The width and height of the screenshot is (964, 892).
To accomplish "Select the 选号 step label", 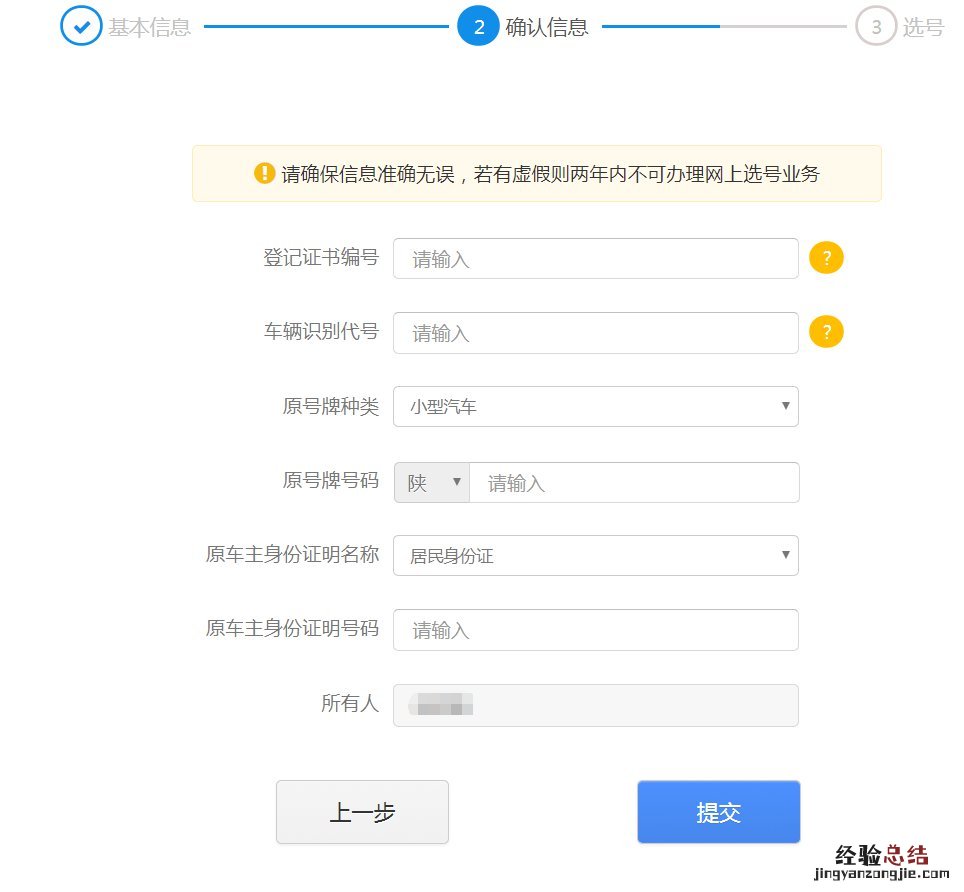I will tap(923, 27).
